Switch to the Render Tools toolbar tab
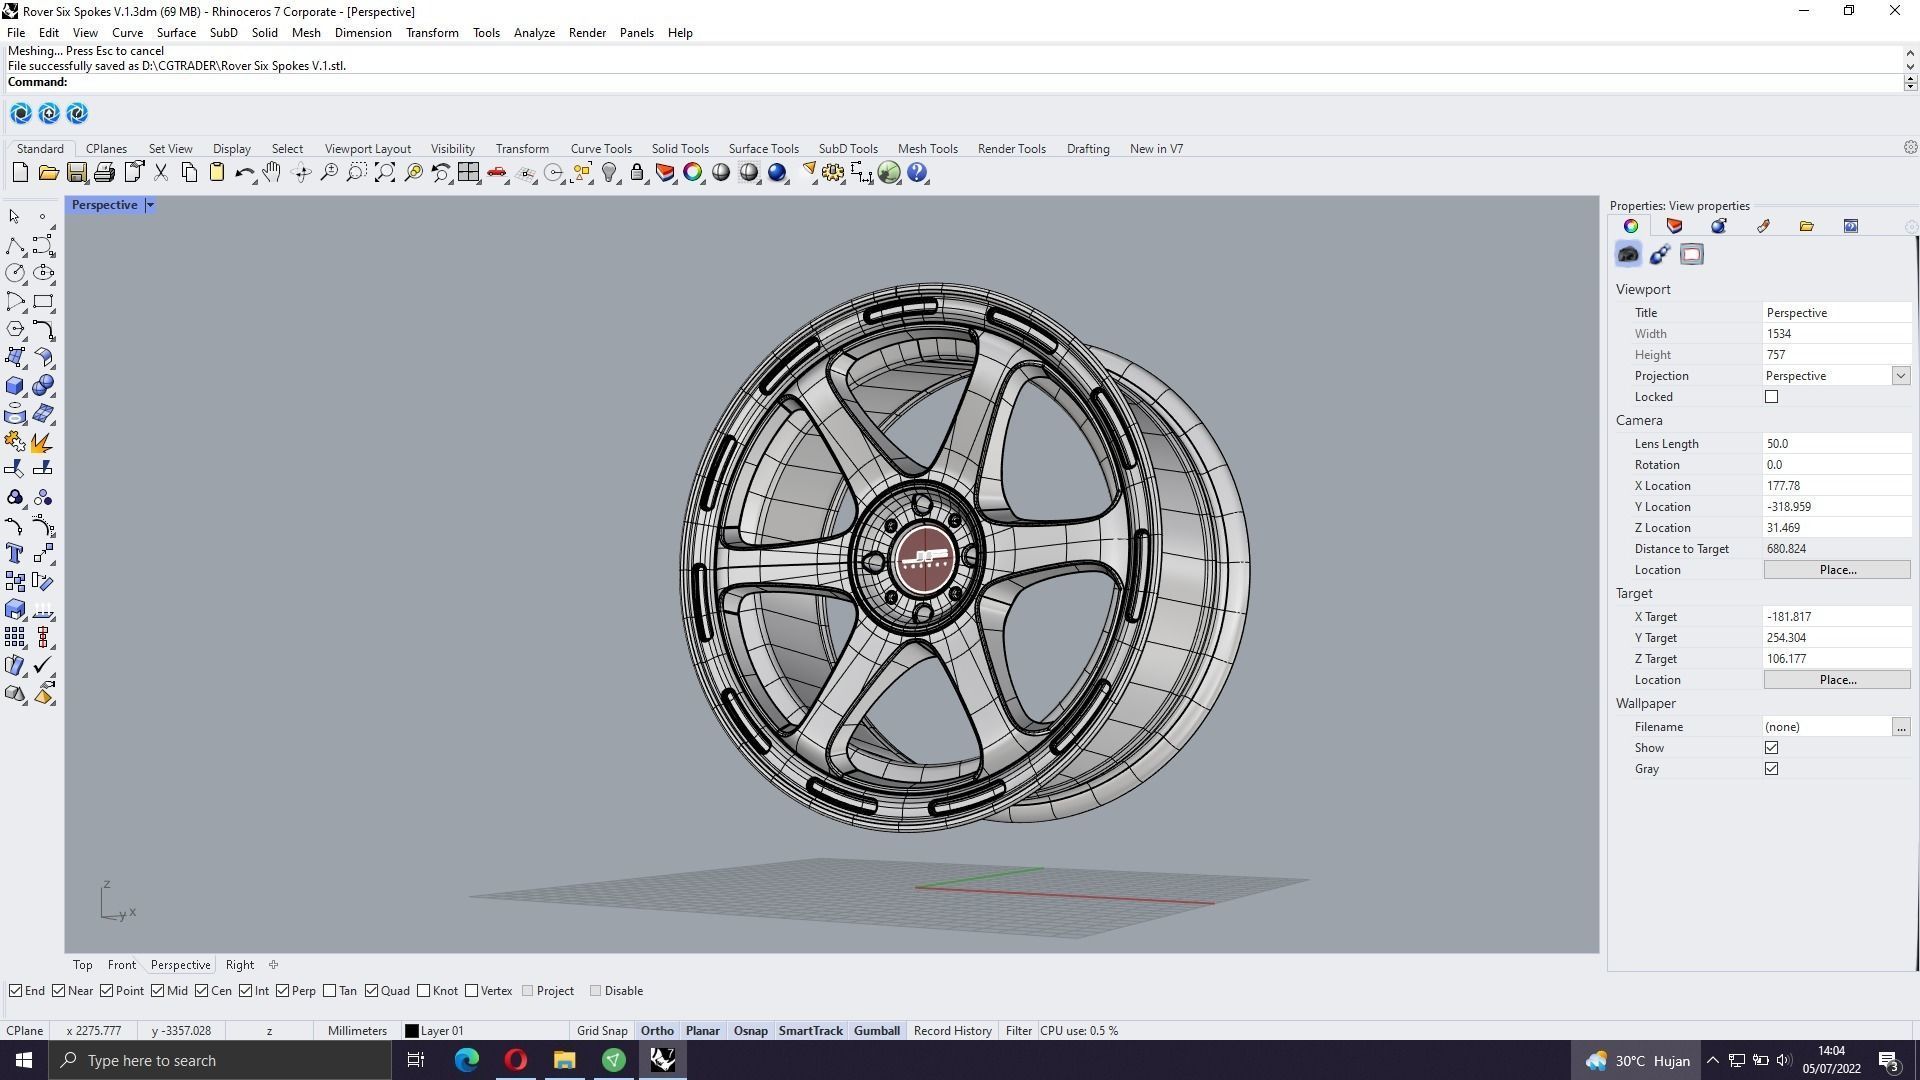 point(1011,149)
